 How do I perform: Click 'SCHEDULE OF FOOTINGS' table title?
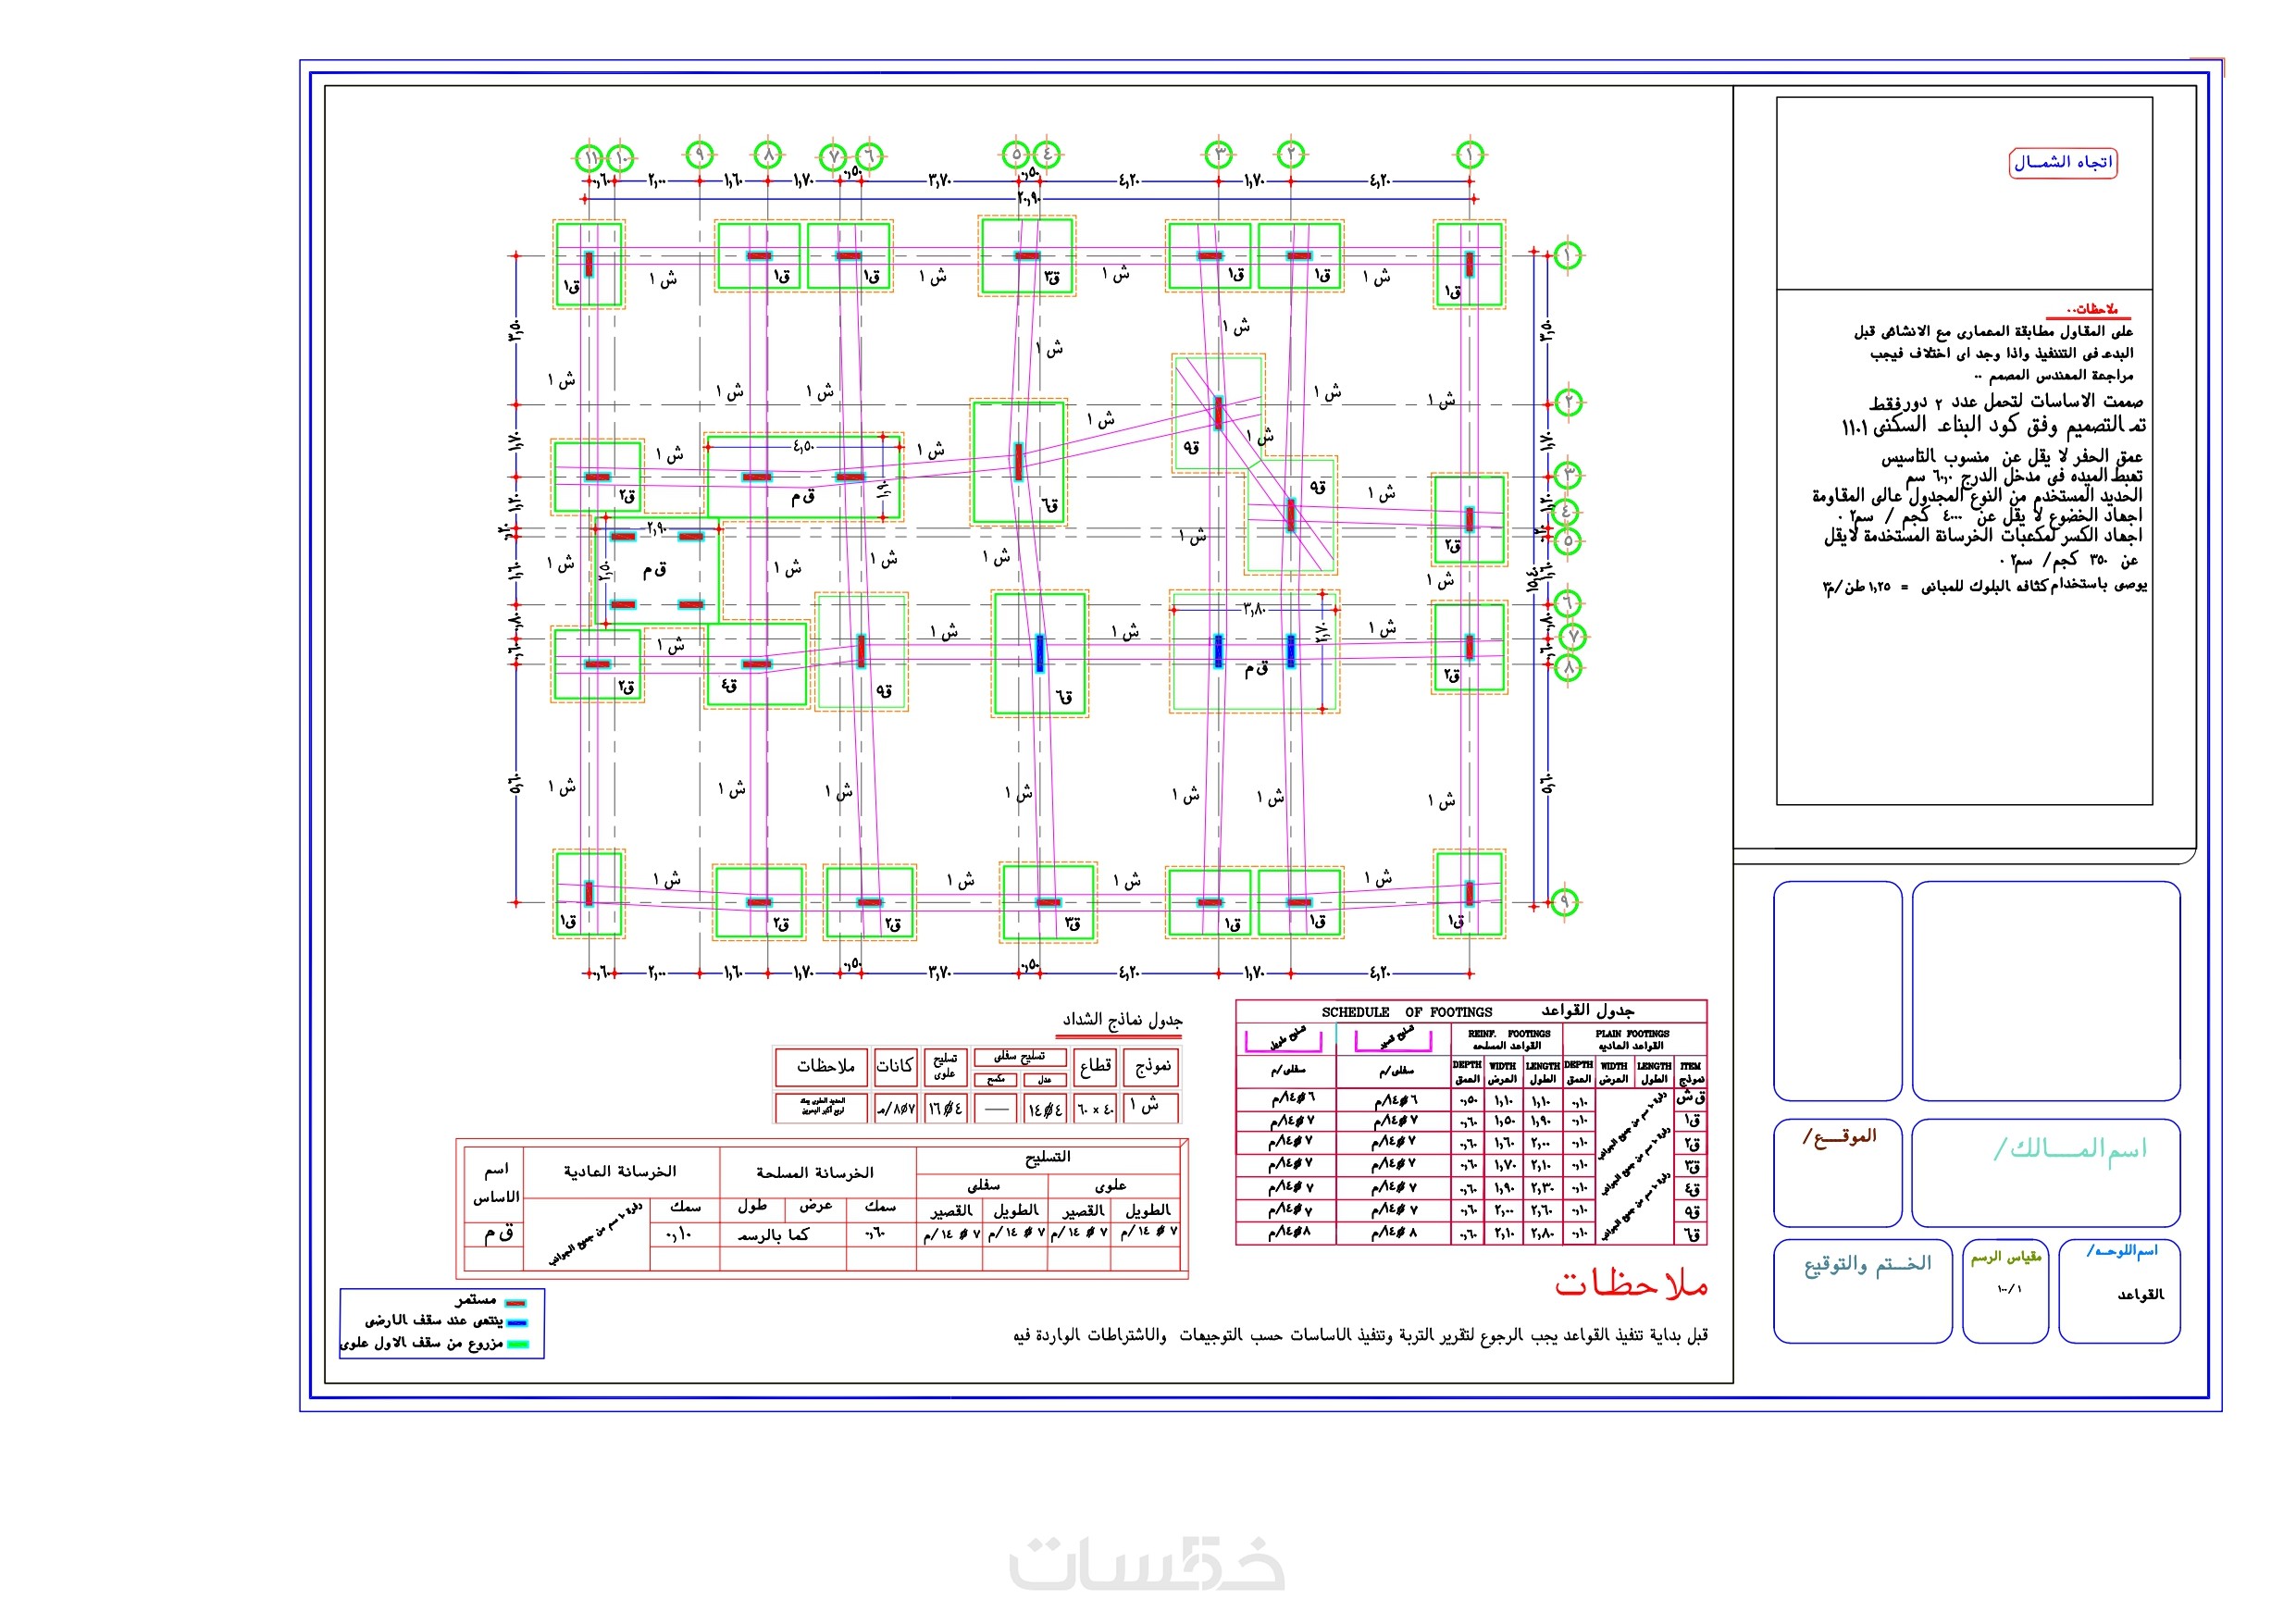click(x=1406, y=1012)
